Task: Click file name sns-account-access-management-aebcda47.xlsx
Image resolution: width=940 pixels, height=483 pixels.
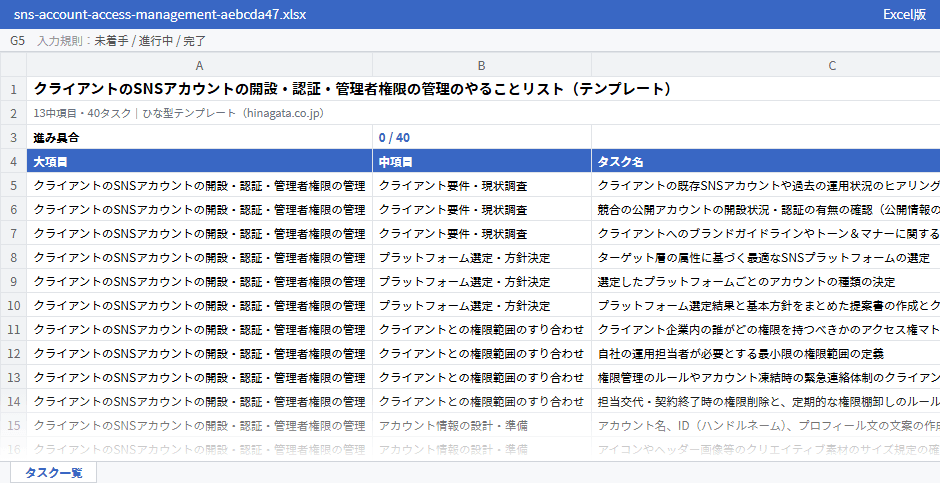Action: [160, 14]
